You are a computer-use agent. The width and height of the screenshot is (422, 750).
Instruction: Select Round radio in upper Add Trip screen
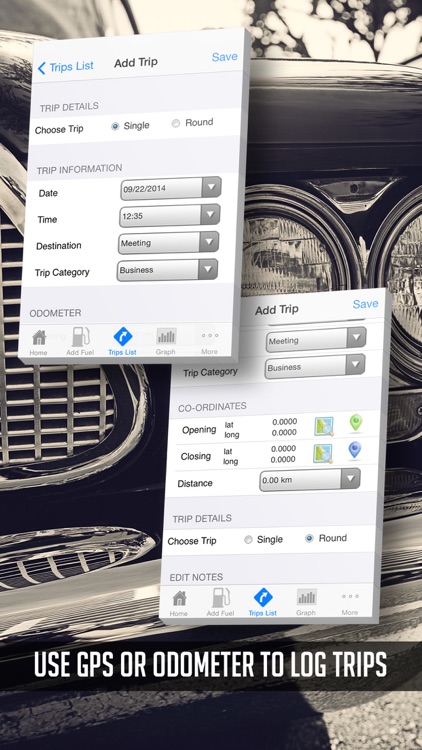pos(176,123)
